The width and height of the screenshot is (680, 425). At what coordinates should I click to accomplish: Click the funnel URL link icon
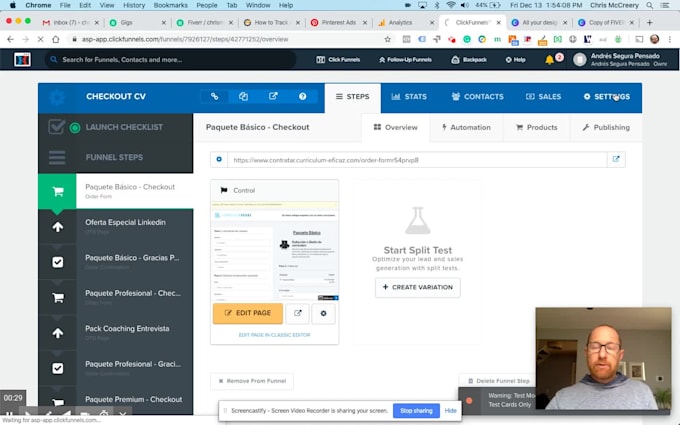point(215,96)
